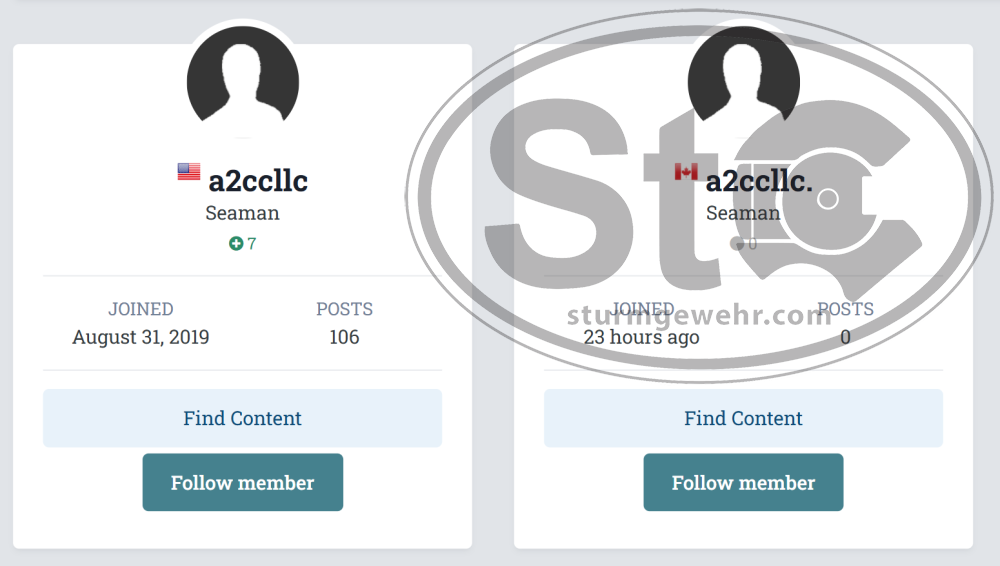Image resolution: width=1000 pixels, height=566 pixels.
Task: Find content from the member who joined 23 hours ago
Action: 743,418
